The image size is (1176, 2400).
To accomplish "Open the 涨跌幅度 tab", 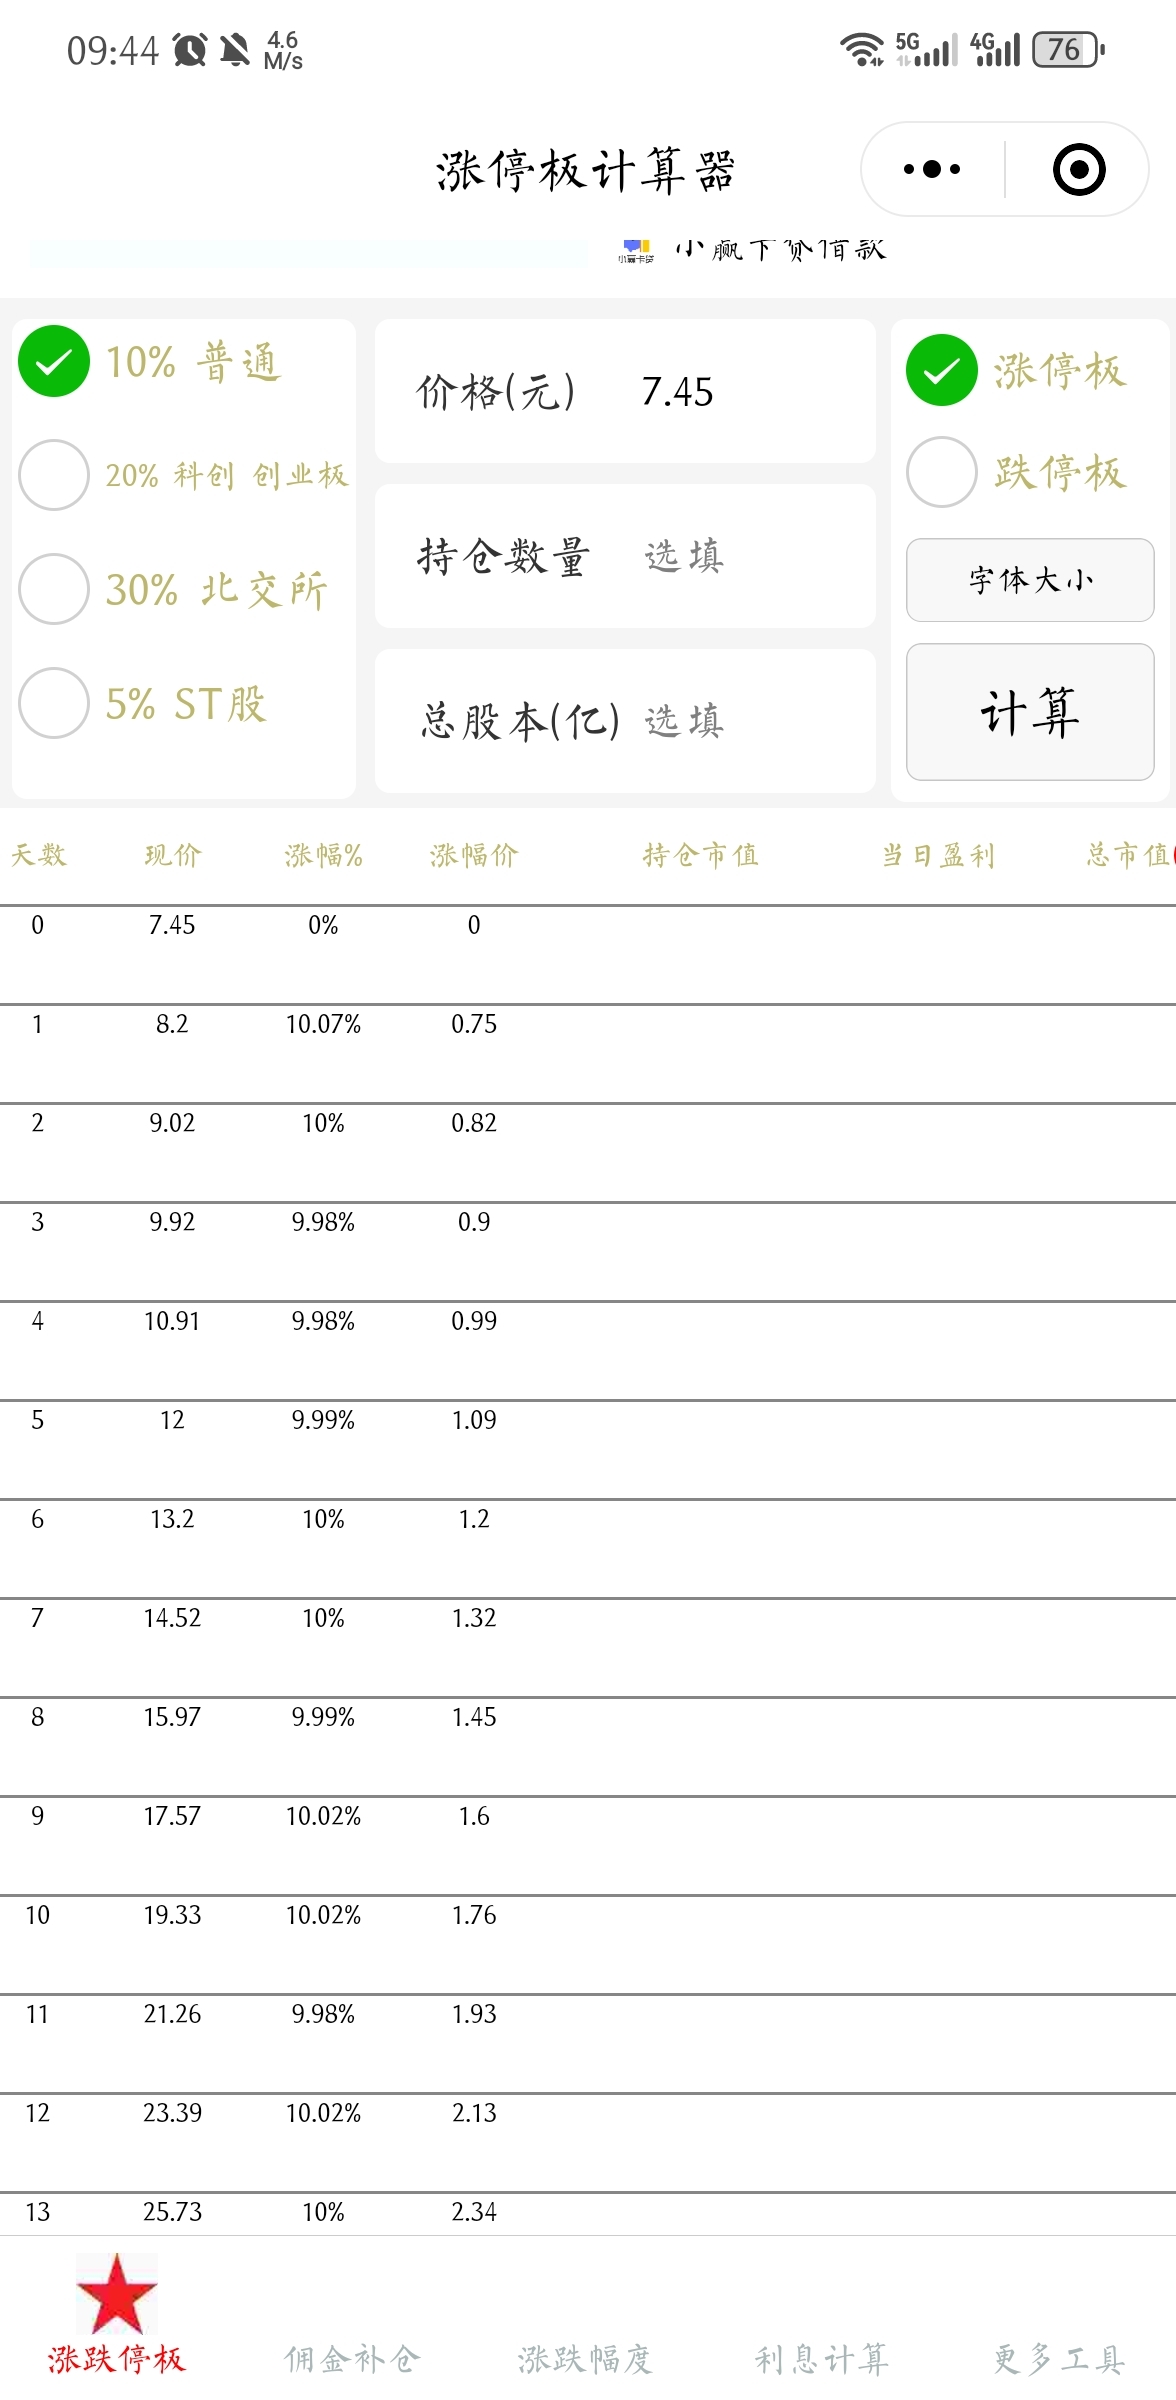I will tap(586, 2359).
